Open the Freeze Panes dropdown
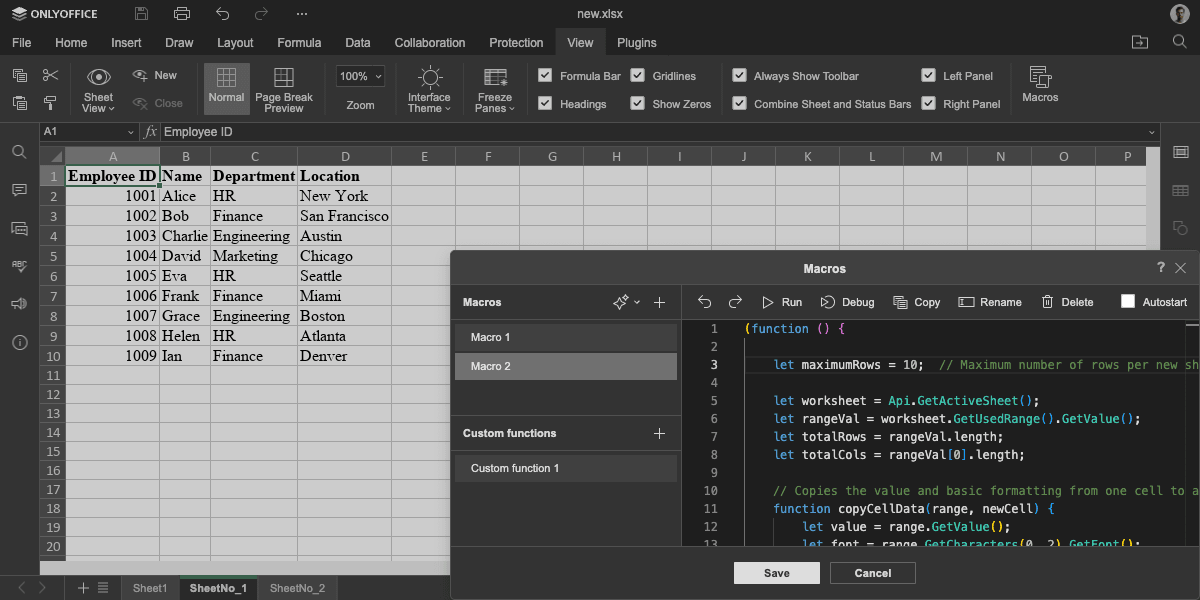Screen dimensions: 1200x600 (x=495, y=88)
